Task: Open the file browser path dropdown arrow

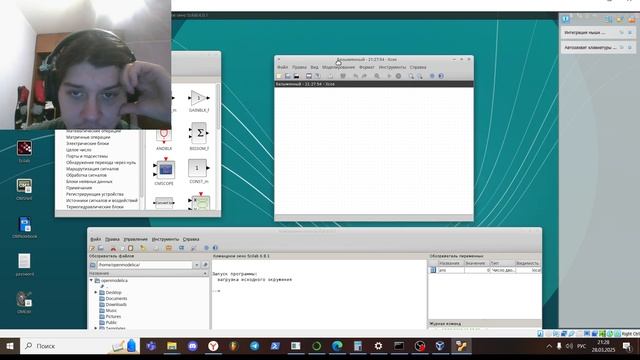Action: point(196,265)
